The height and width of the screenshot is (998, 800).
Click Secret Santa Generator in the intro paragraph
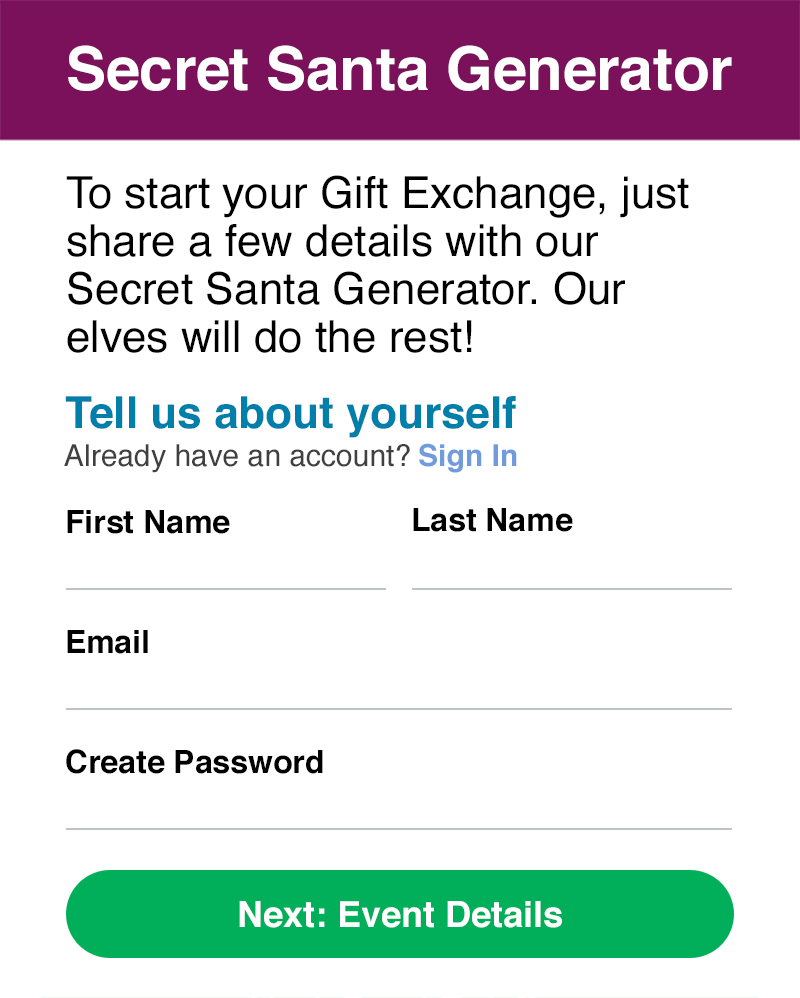click(303, 290)
